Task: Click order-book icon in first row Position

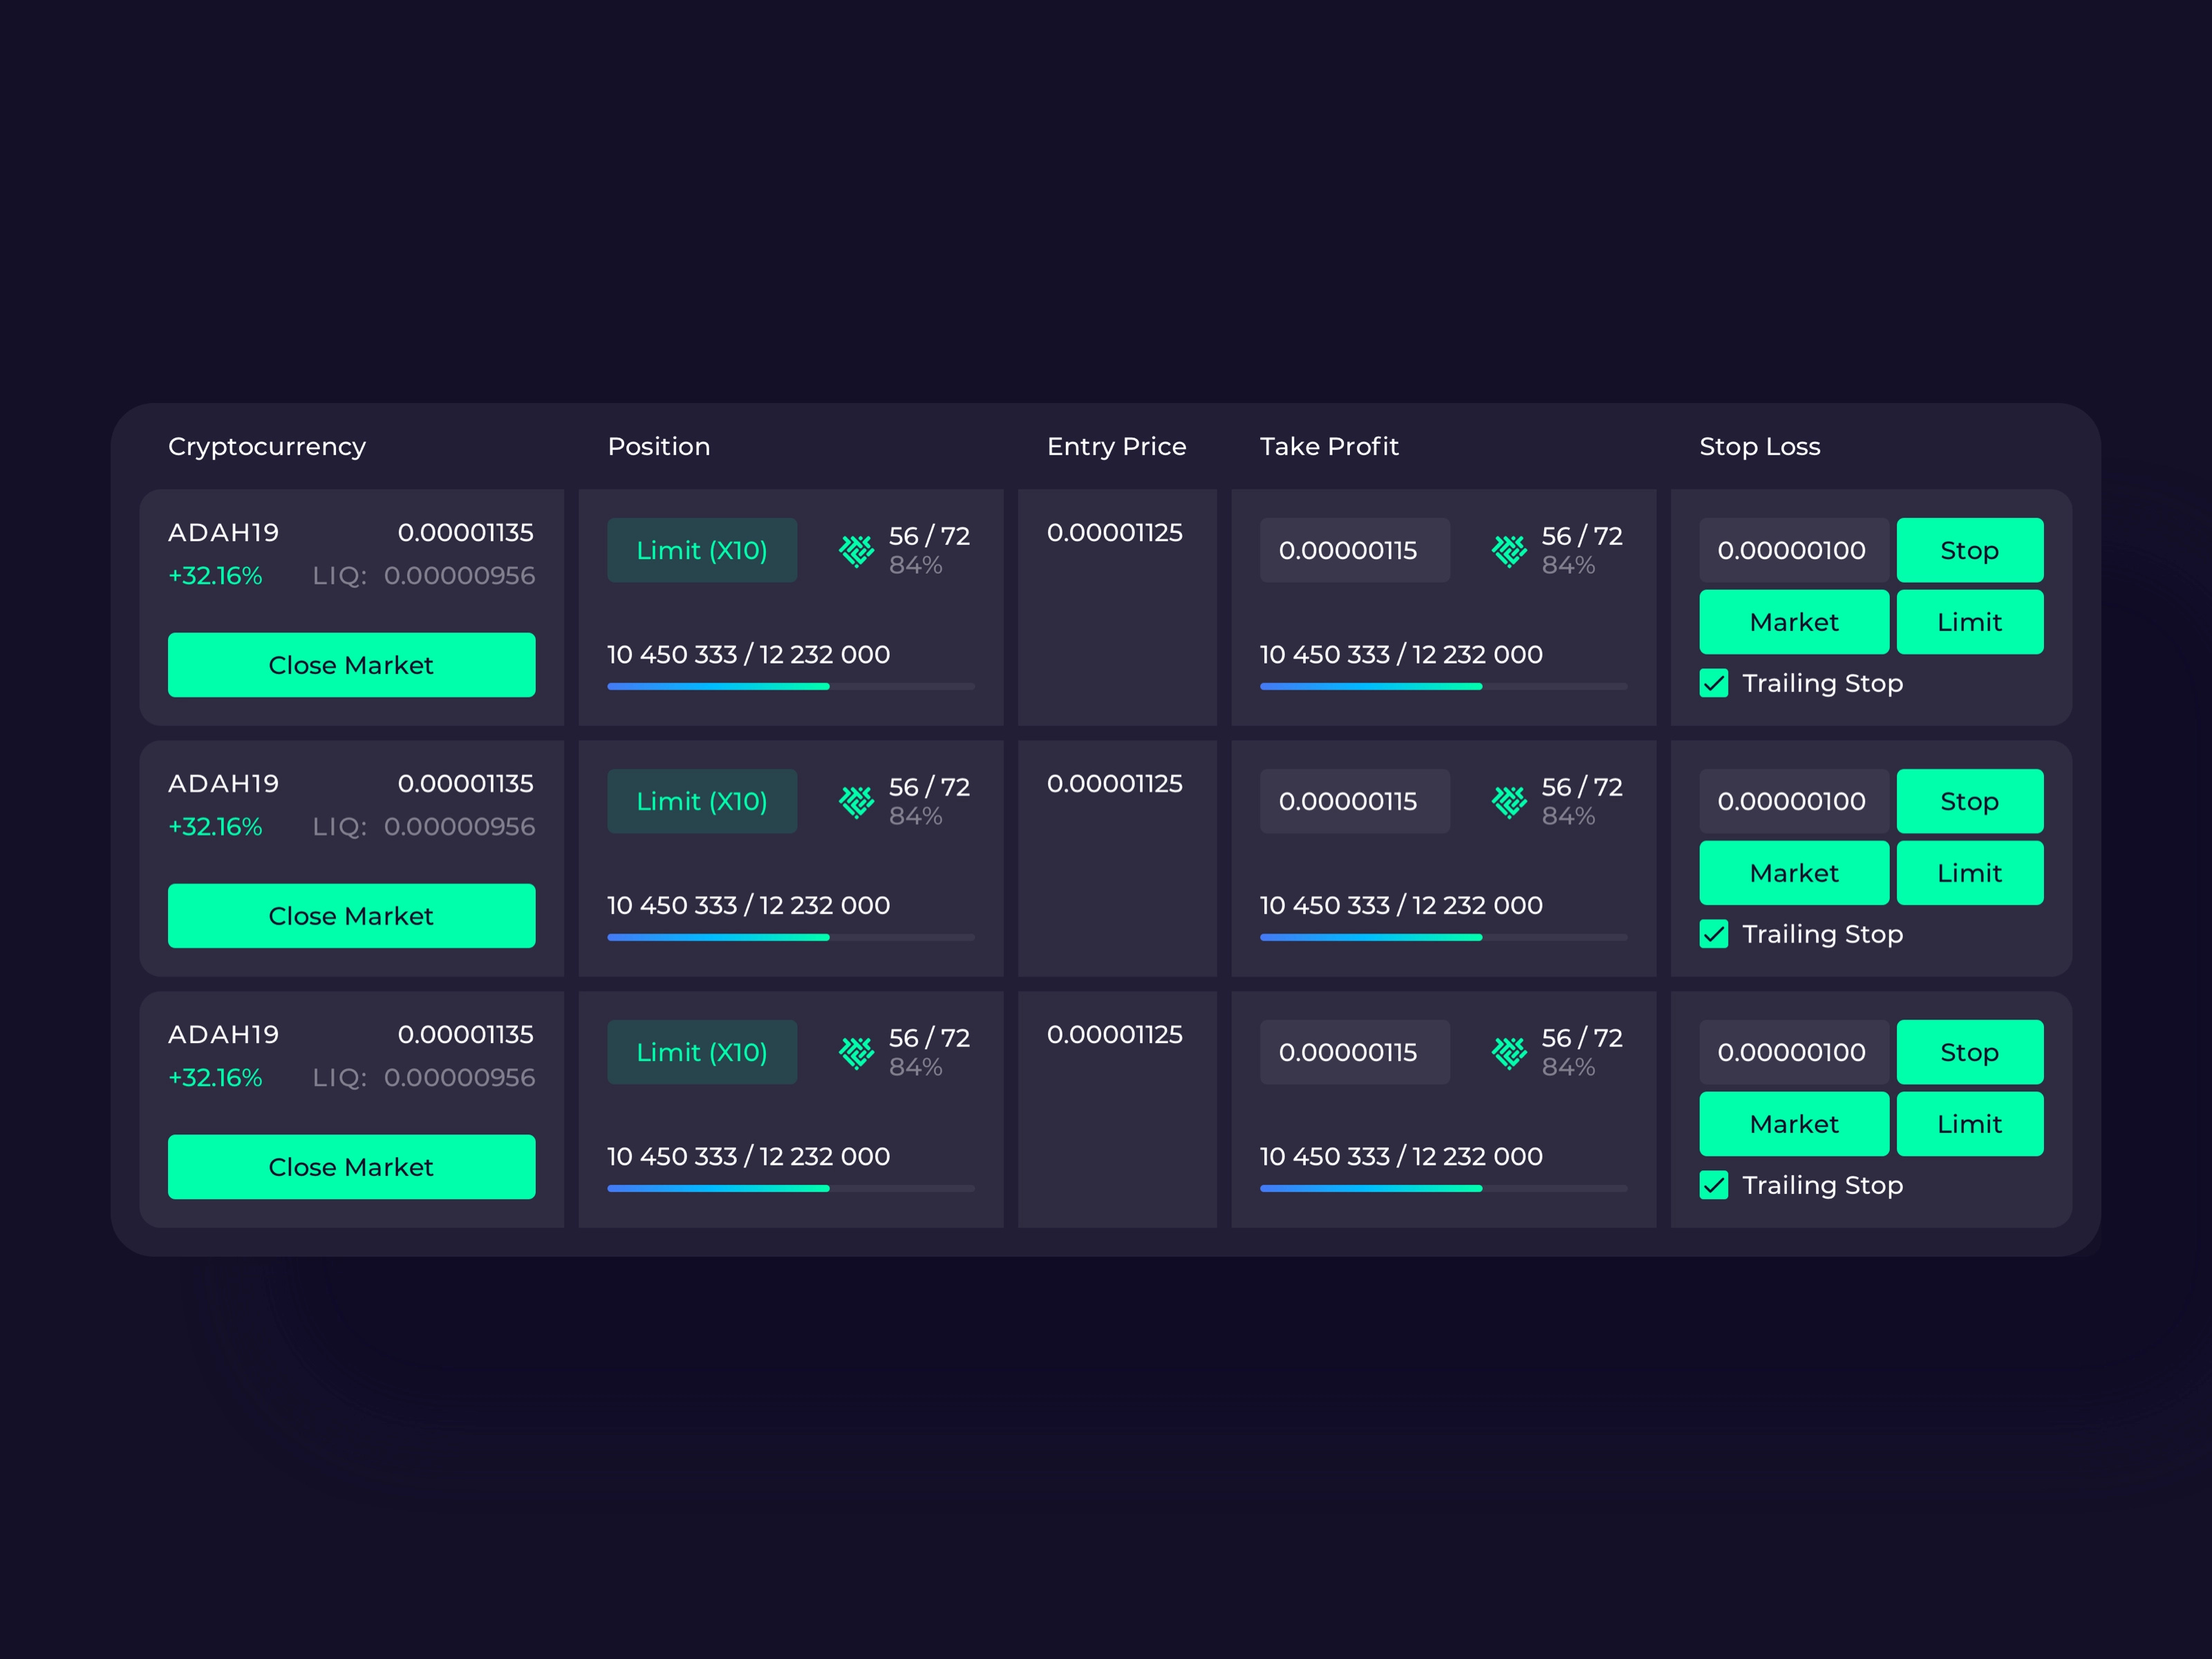Action: 856,550
